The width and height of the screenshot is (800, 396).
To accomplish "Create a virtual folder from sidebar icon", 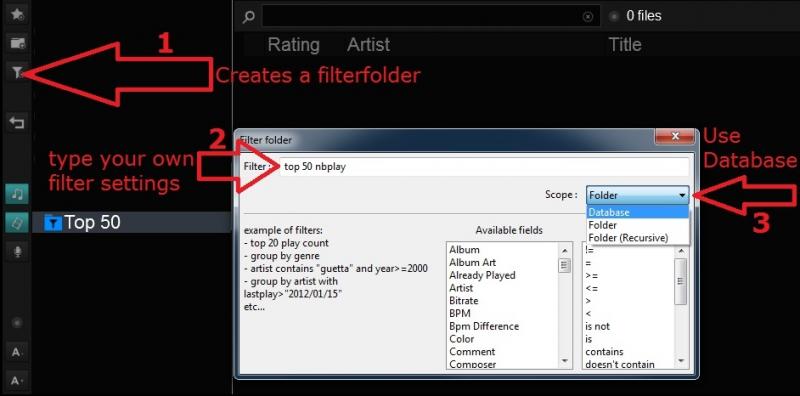I will 17,43.
